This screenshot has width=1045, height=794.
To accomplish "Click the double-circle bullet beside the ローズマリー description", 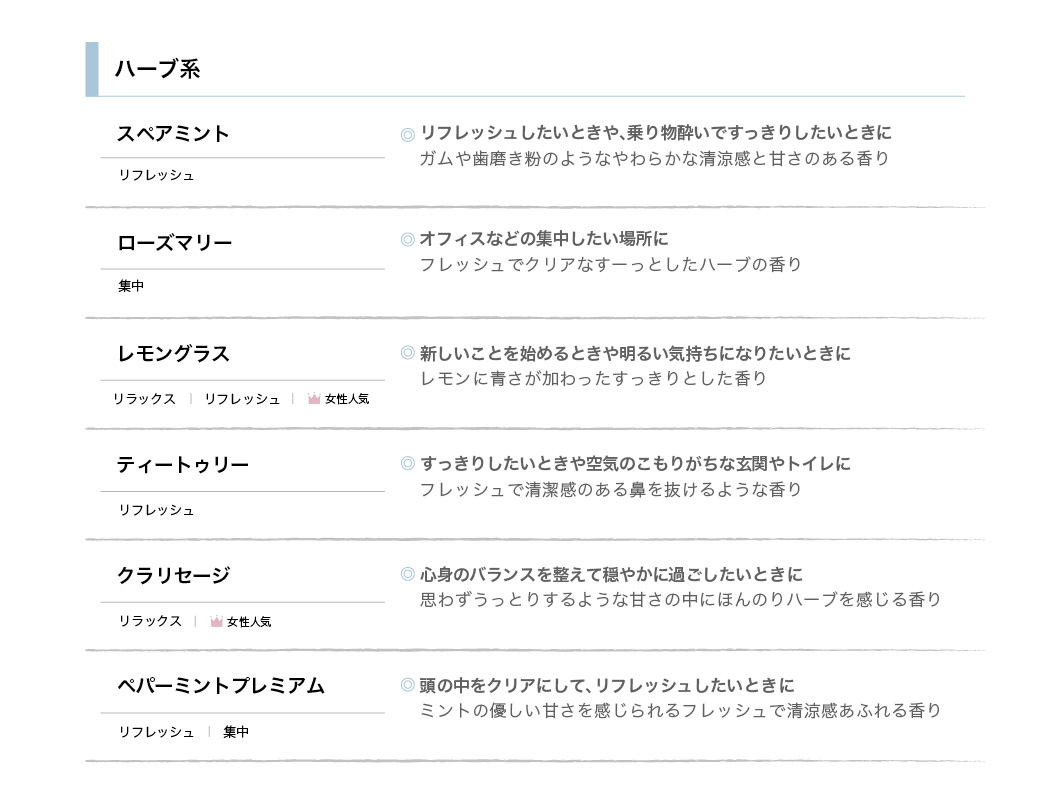I will coord(407,239).
